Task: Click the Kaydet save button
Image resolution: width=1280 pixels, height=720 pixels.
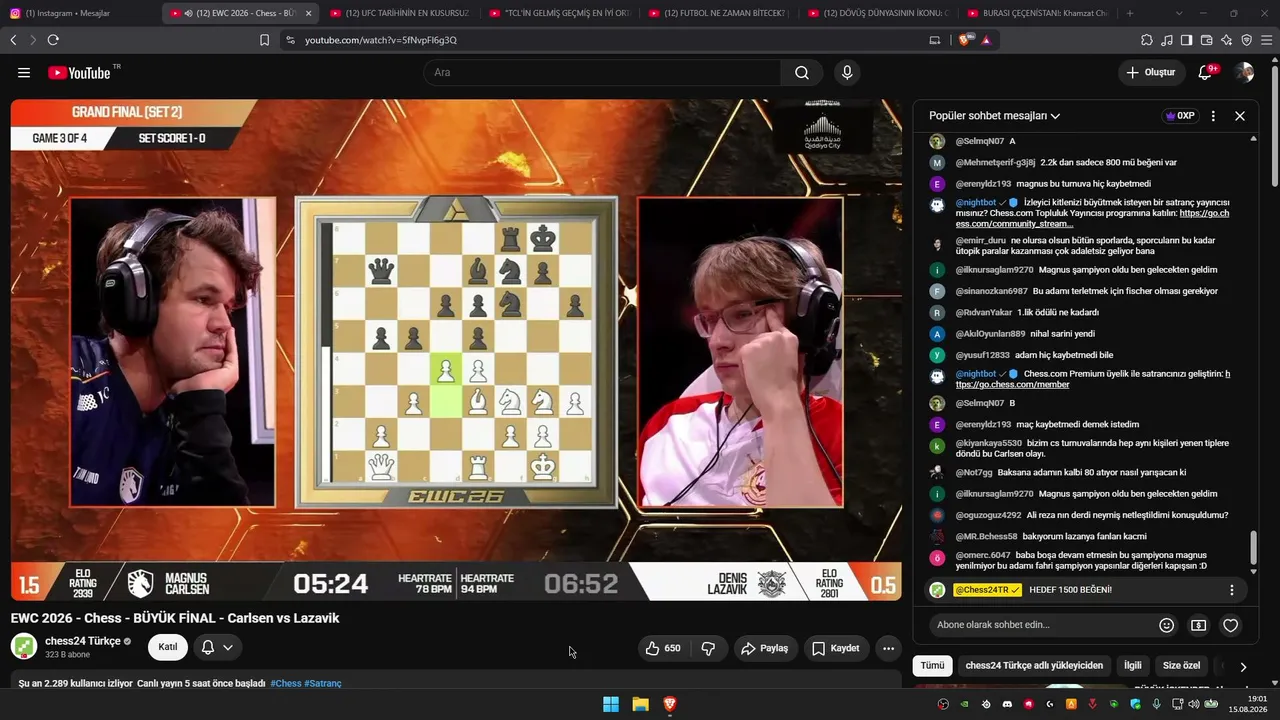Action: coord(836,648)
